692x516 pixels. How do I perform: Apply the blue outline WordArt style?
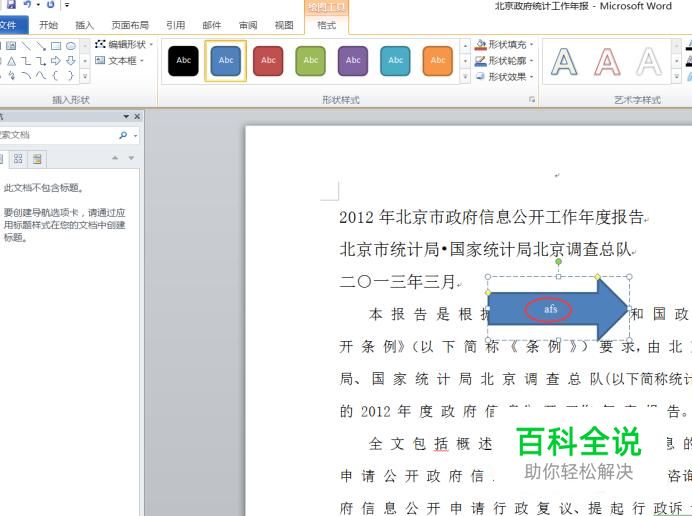coord(564,61)
